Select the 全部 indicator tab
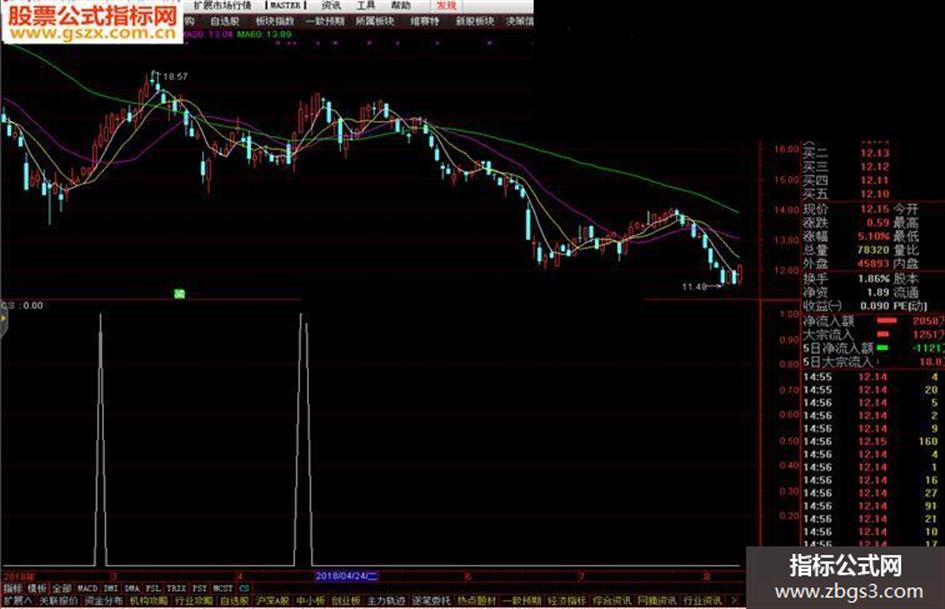The image size is (945, 609). (62, 588)
